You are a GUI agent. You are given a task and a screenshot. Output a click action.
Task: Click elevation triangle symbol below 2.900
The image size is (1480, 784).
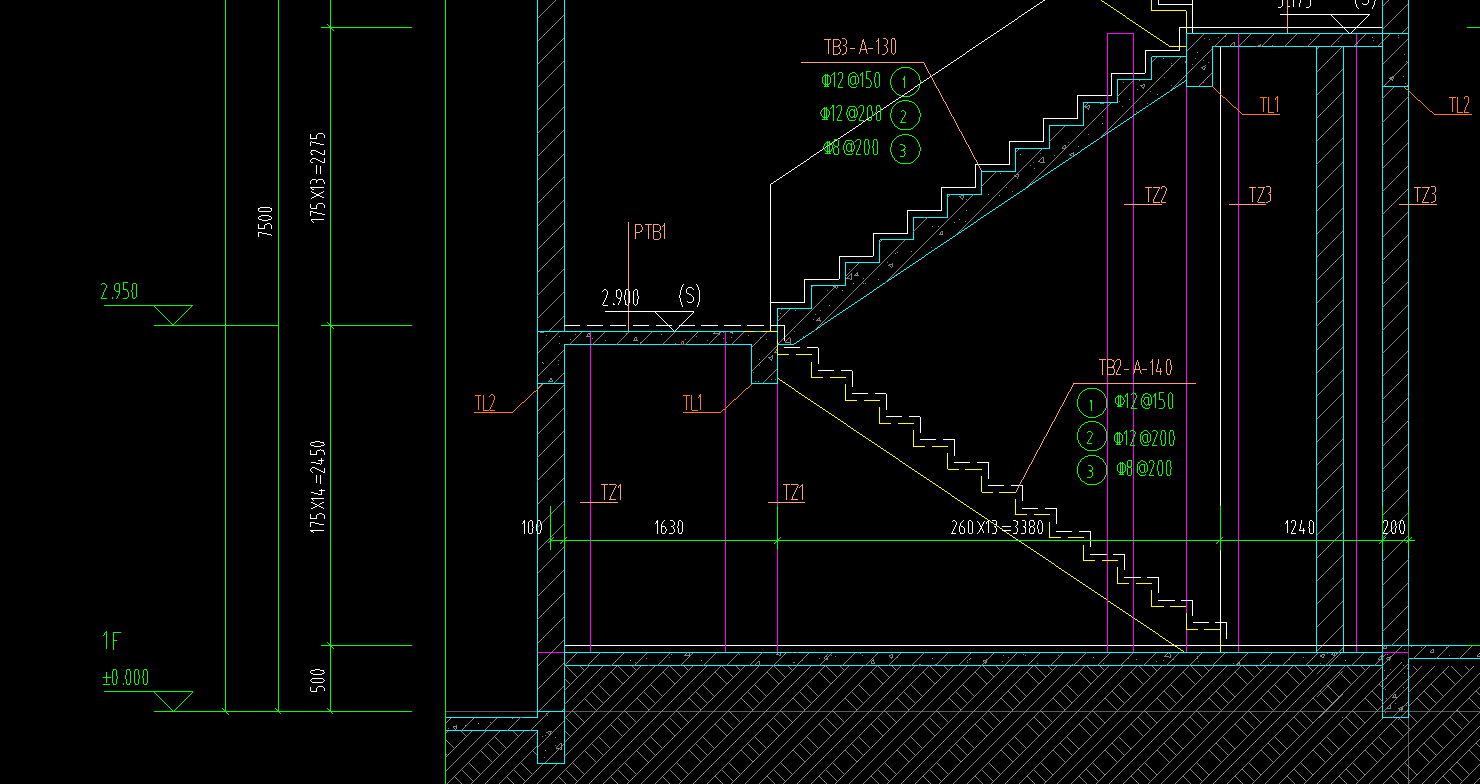[x=674, y=322]
